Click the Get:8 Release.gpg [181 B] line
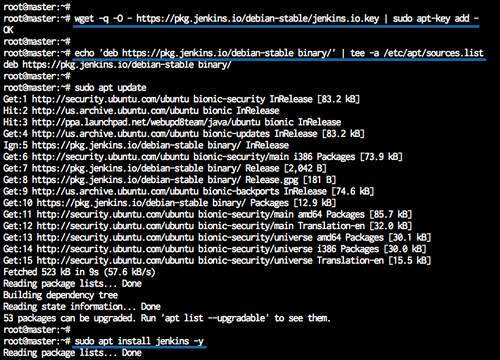 (169, 180)
